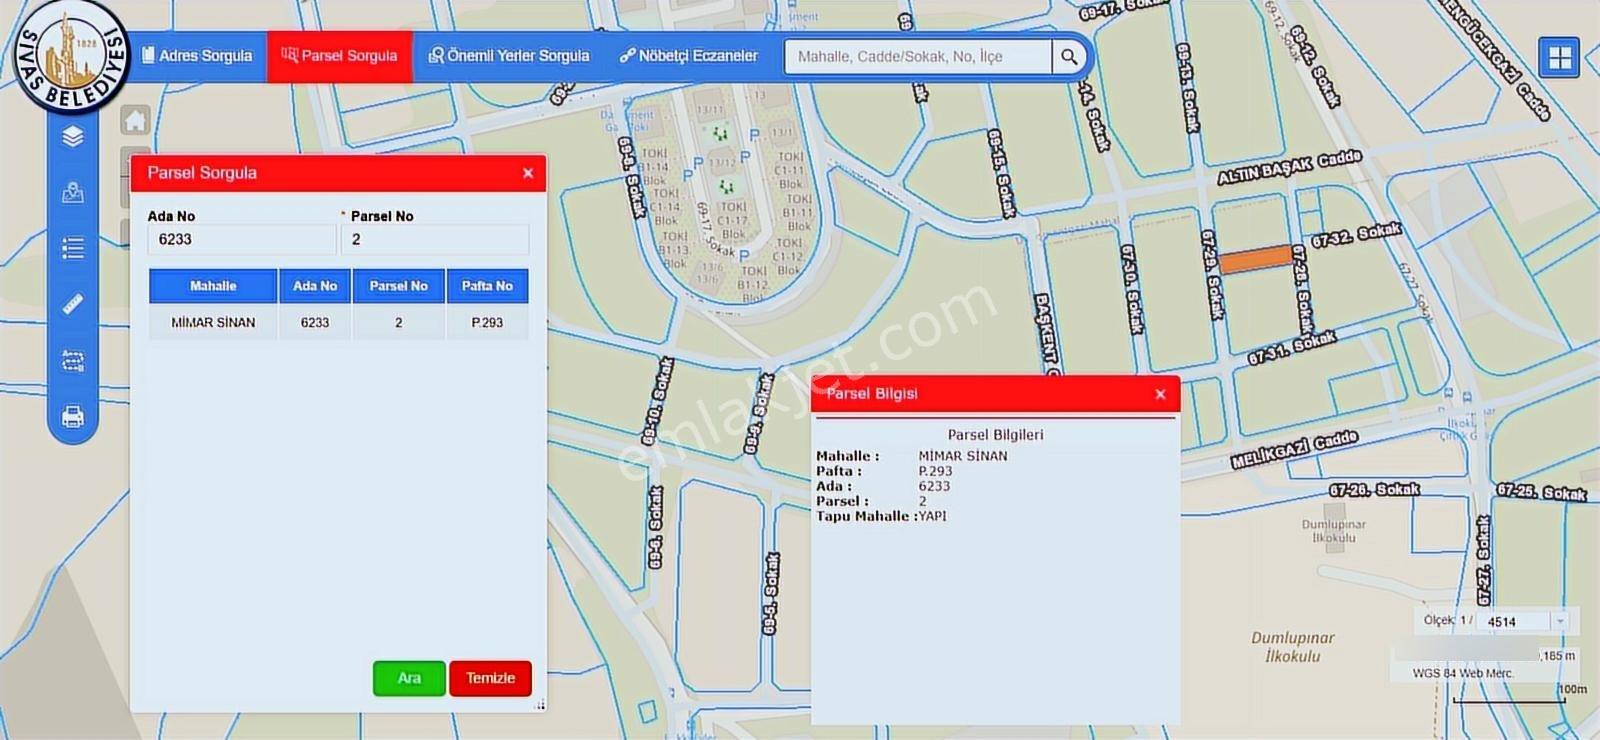This screenshot has height=740, width=1600.
Task: Go to home map extent
Action: click(135, 121)
